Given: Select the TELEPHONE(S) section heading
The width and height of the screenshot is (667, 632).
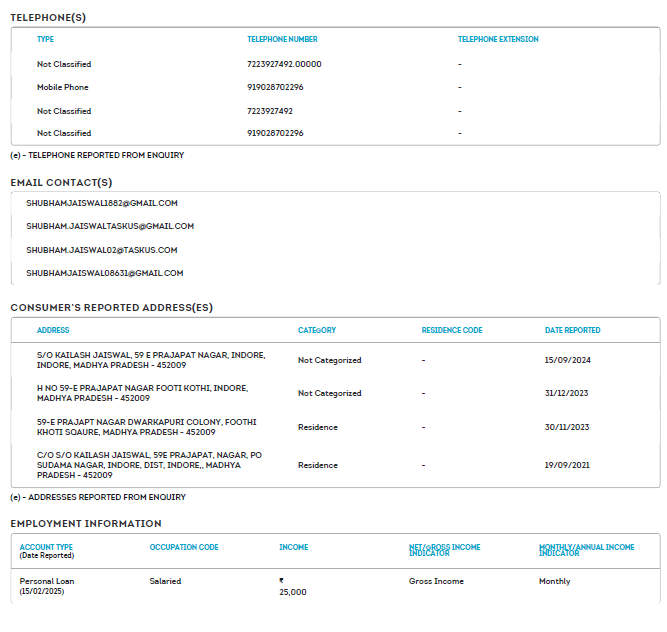Looking at the screenshot, I should (48, 17).
